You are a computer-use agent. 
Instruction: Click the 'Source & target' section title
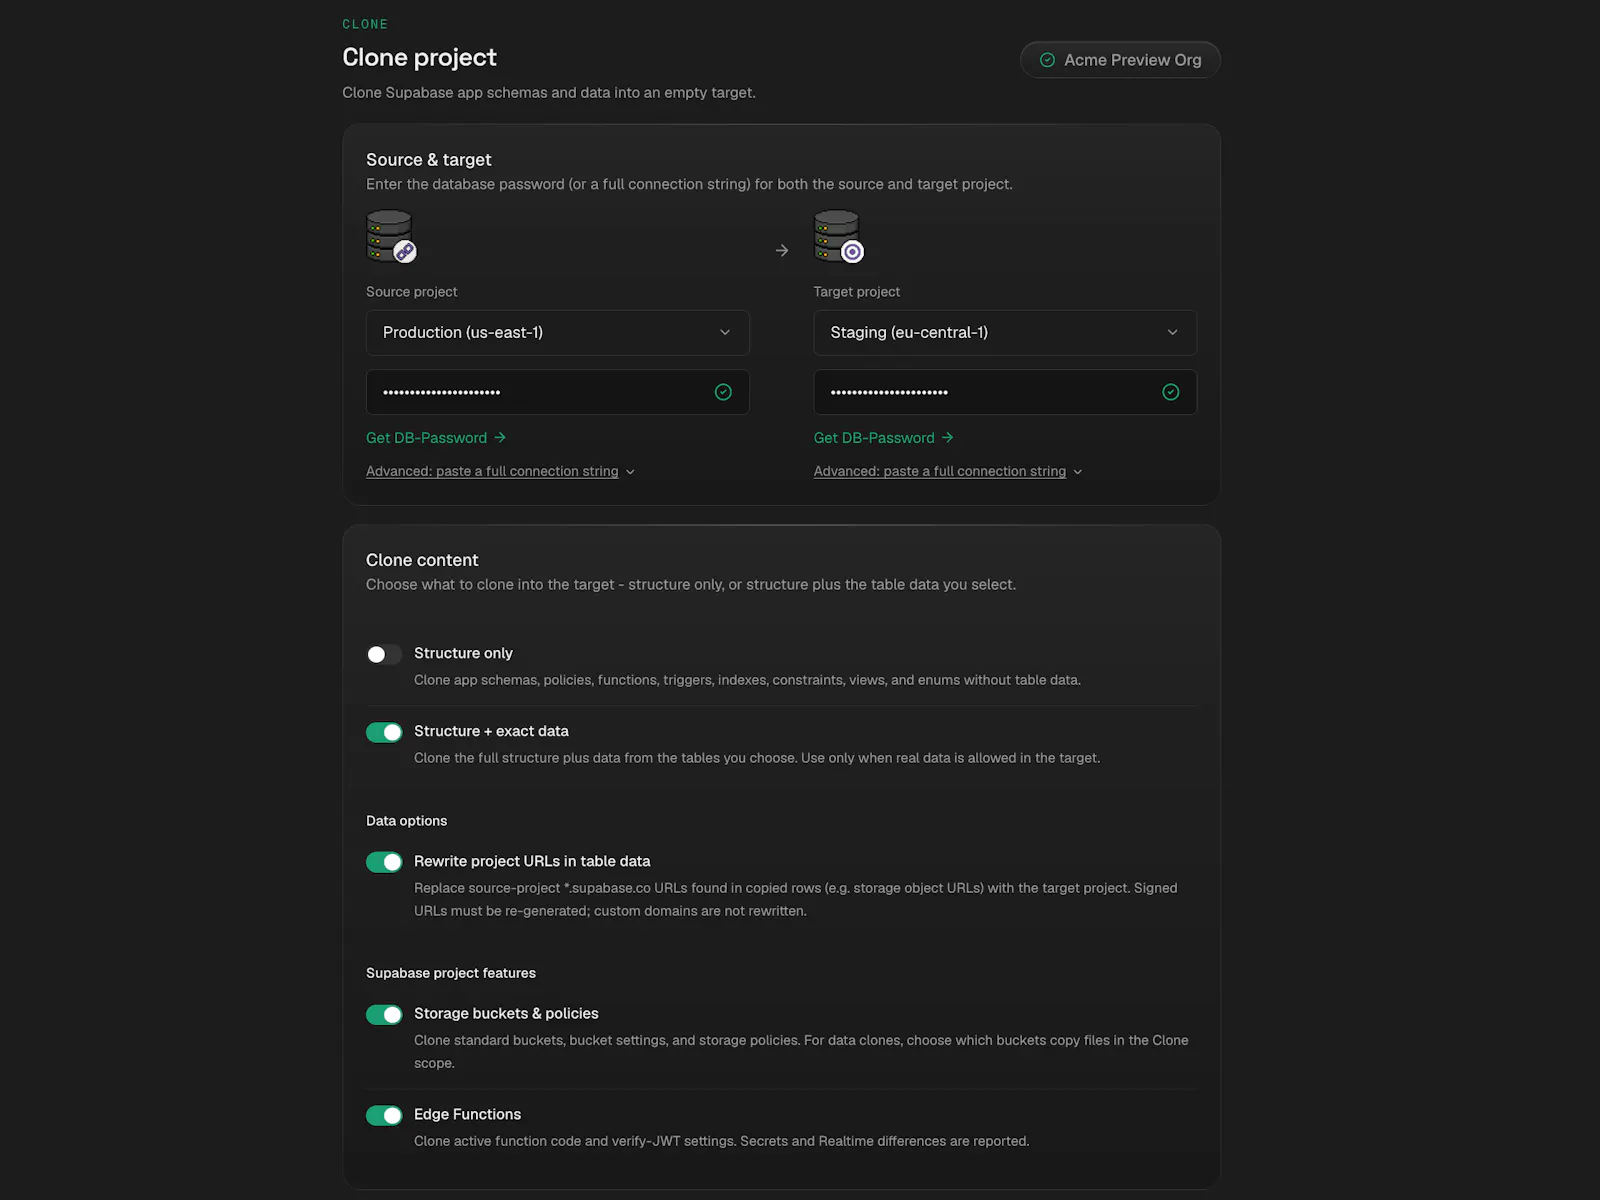point(429,160)
